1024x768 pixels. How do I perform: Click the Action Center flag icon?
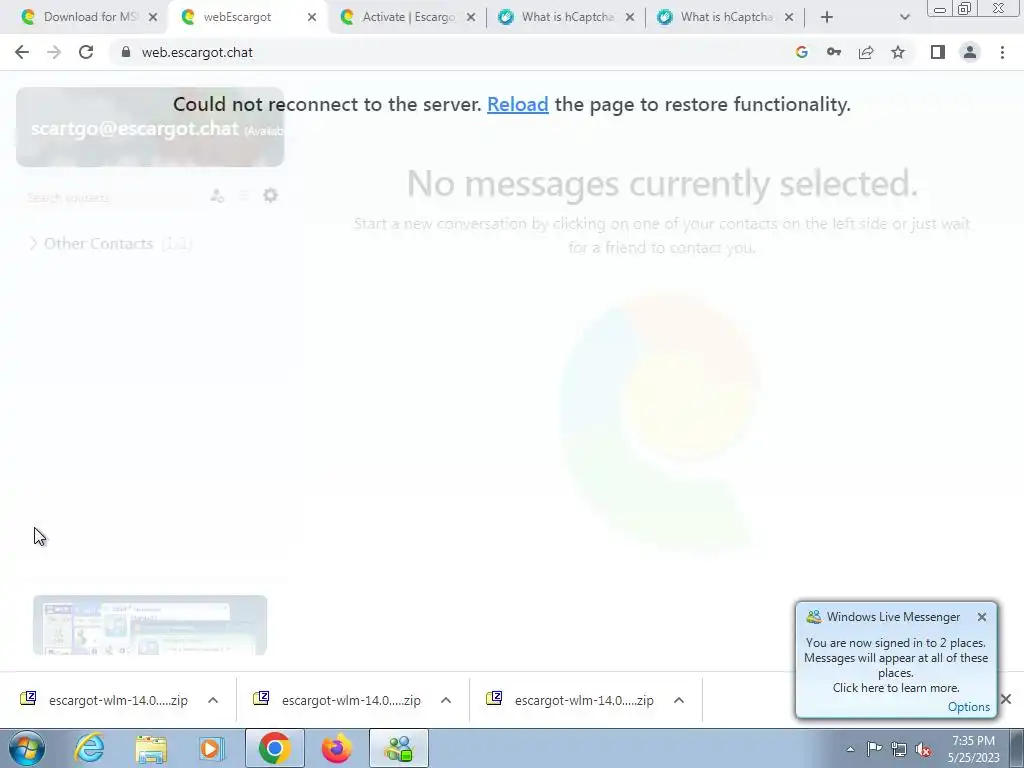pyautogui.click(x=874, y=749)
